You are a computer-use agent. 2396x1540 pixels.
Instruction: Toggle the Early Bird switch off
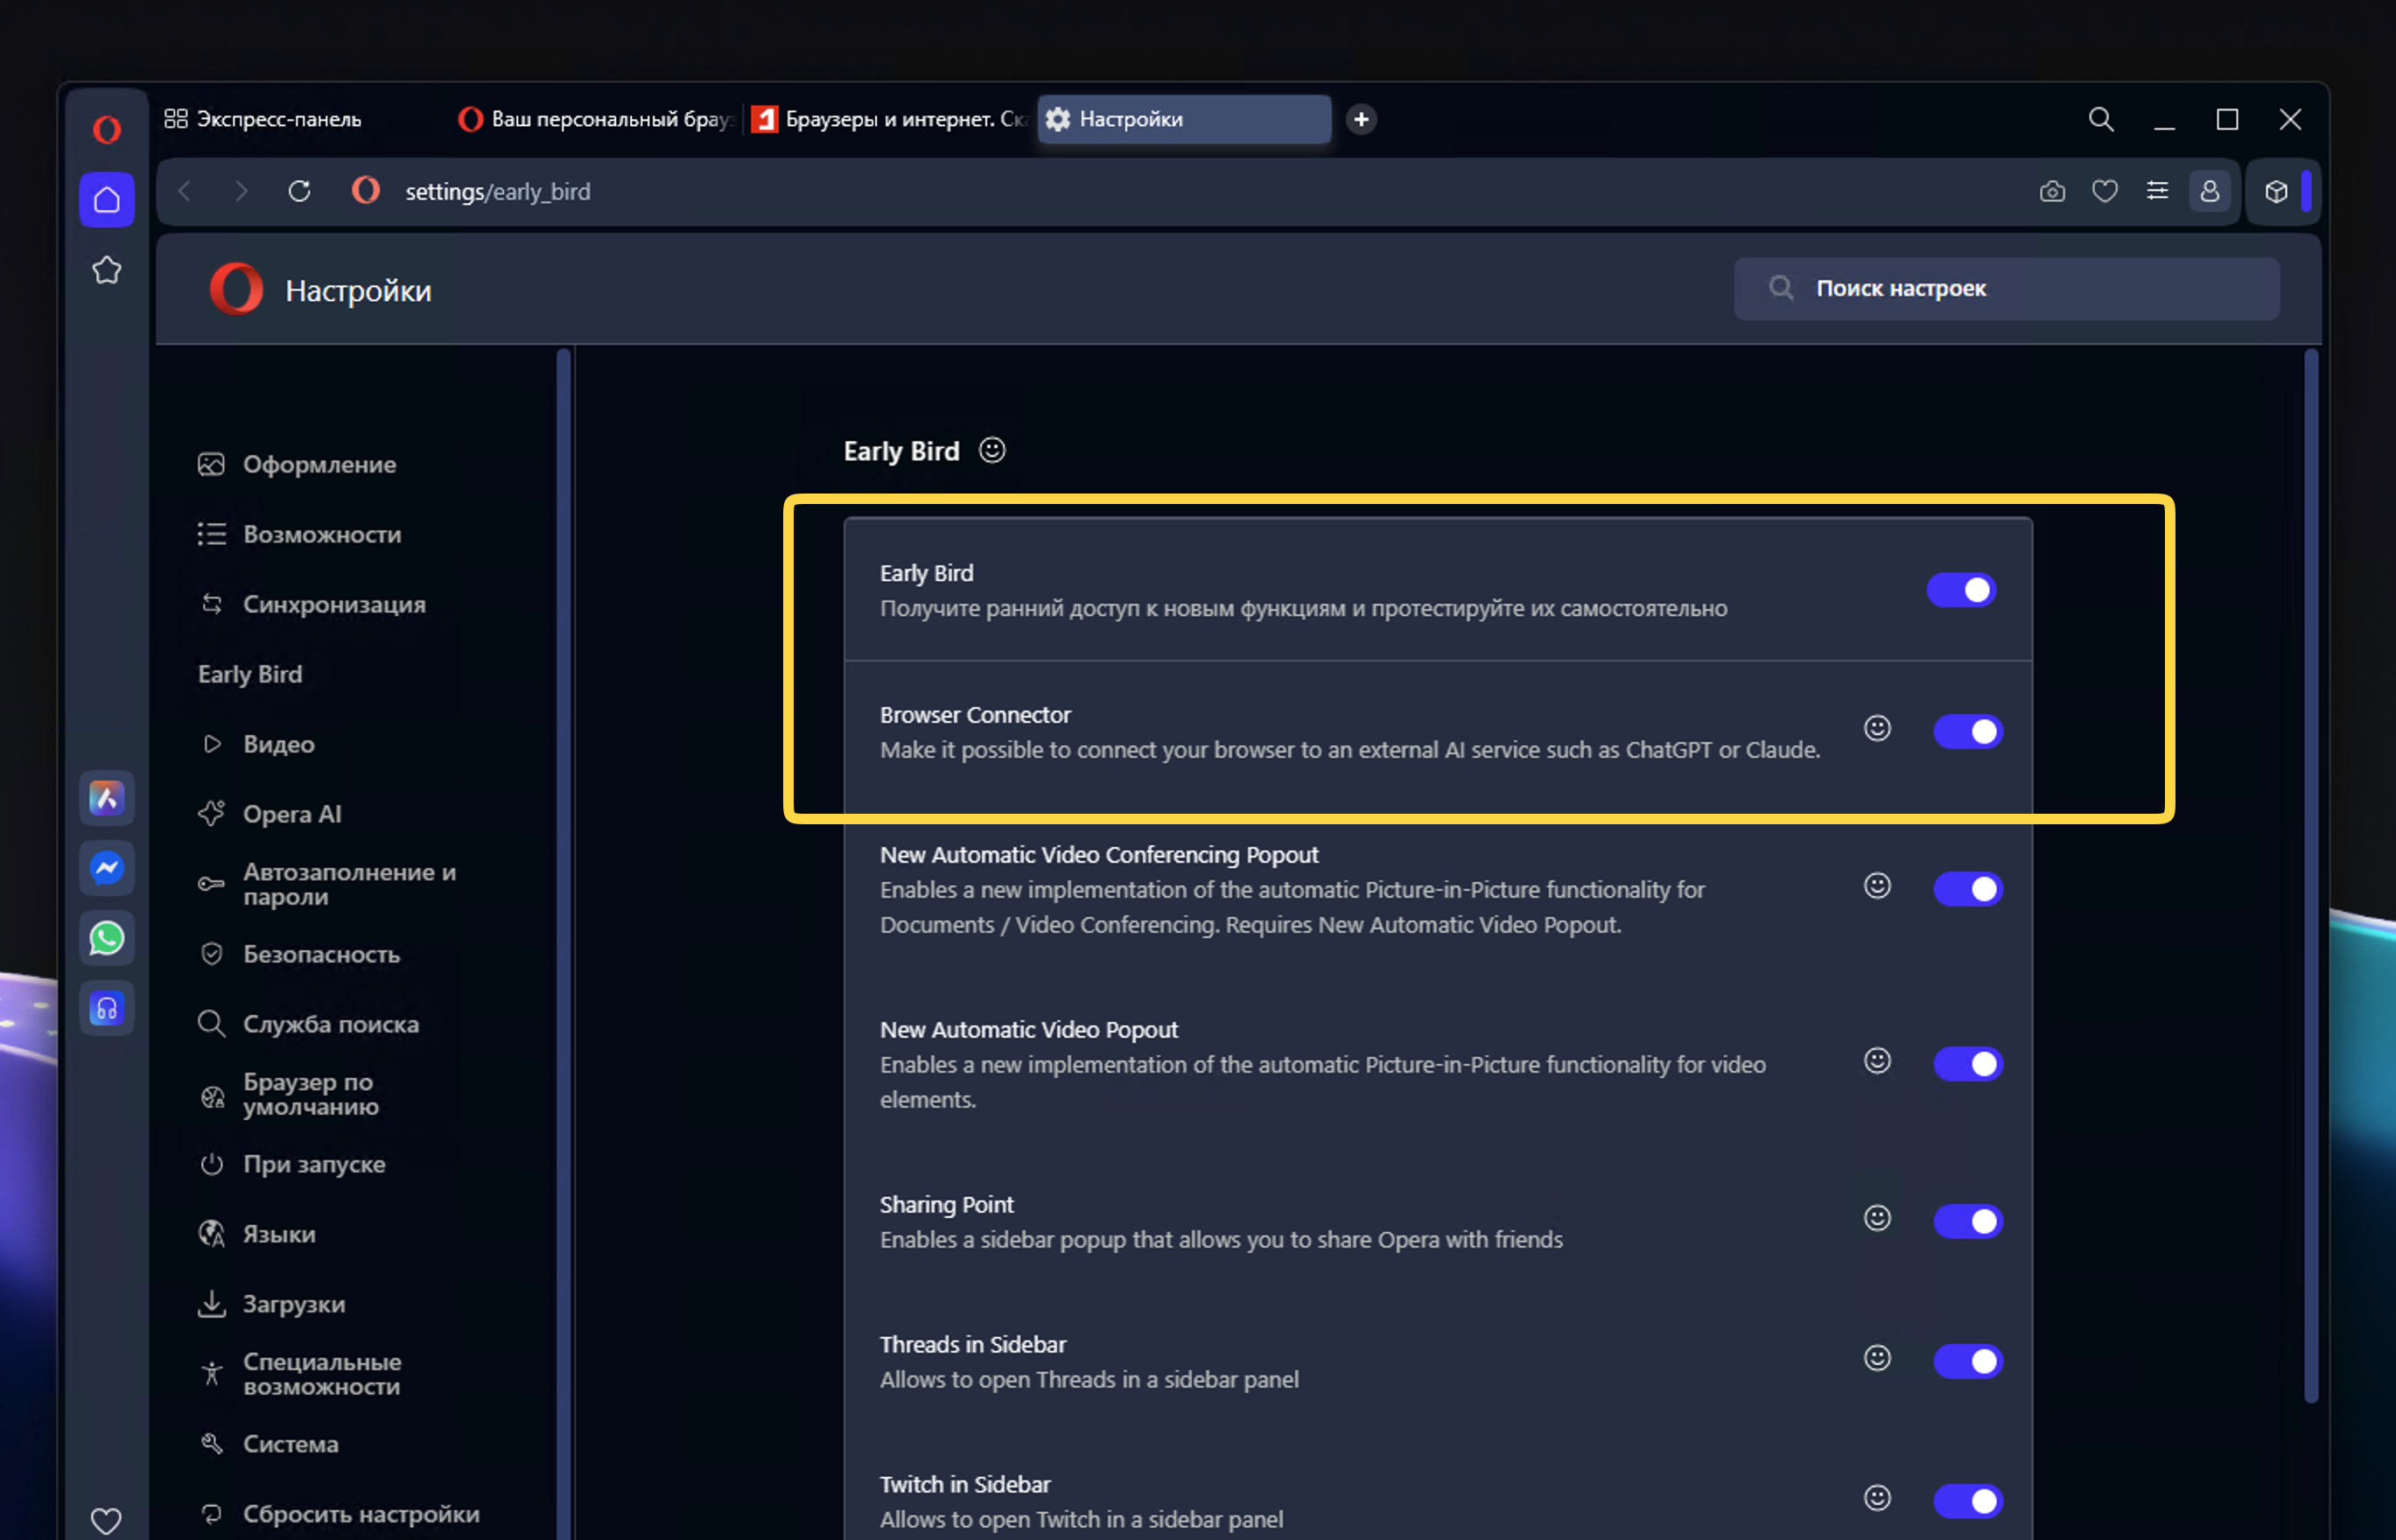[1960, 590]
